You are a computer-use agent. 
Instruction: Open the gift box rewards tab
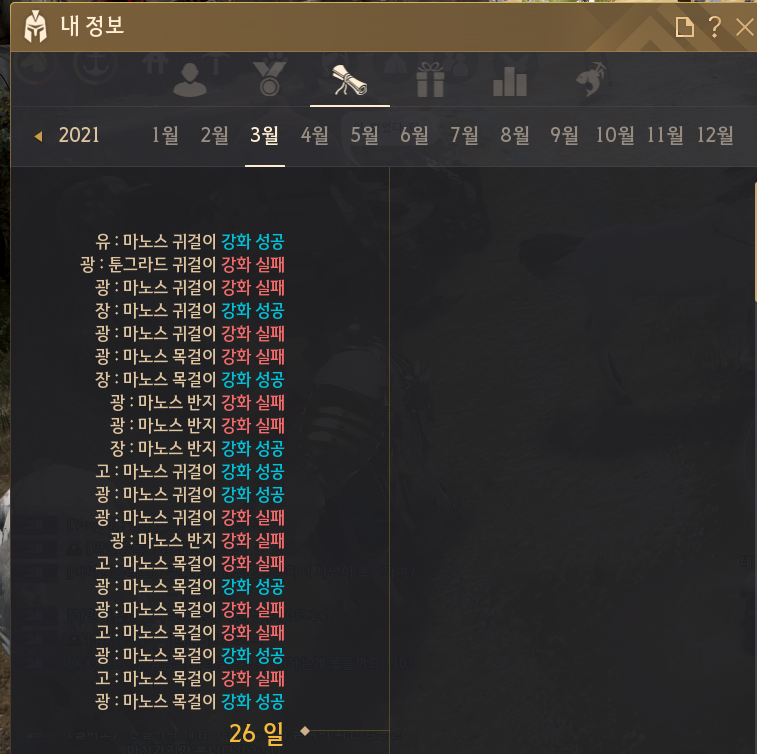(430, 80)
